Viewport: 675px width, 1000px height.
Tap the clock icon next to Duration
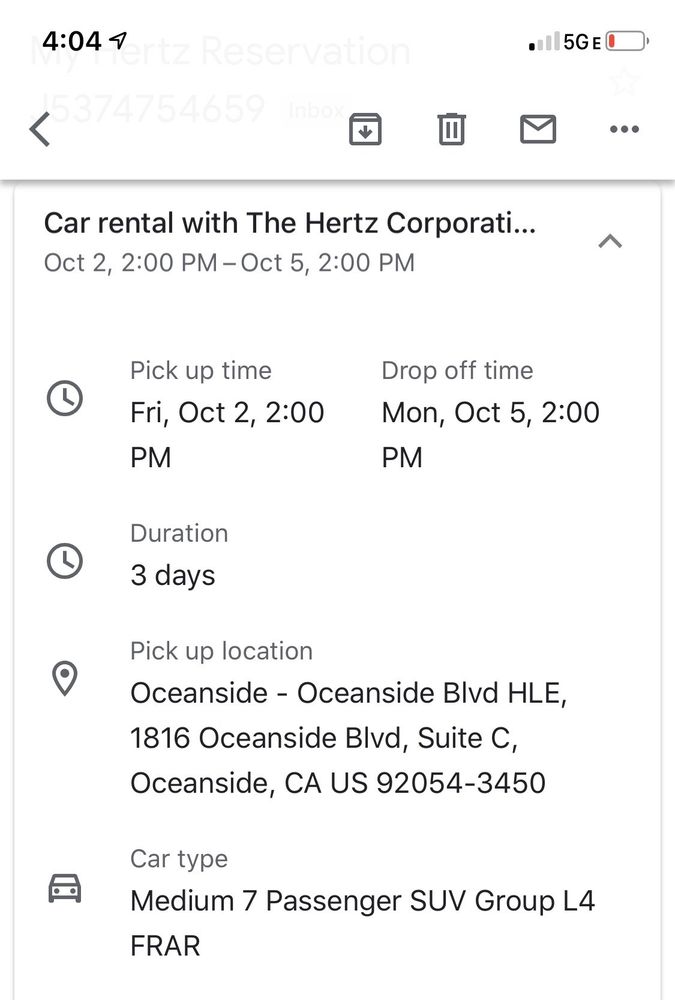(x=65, y=561)
